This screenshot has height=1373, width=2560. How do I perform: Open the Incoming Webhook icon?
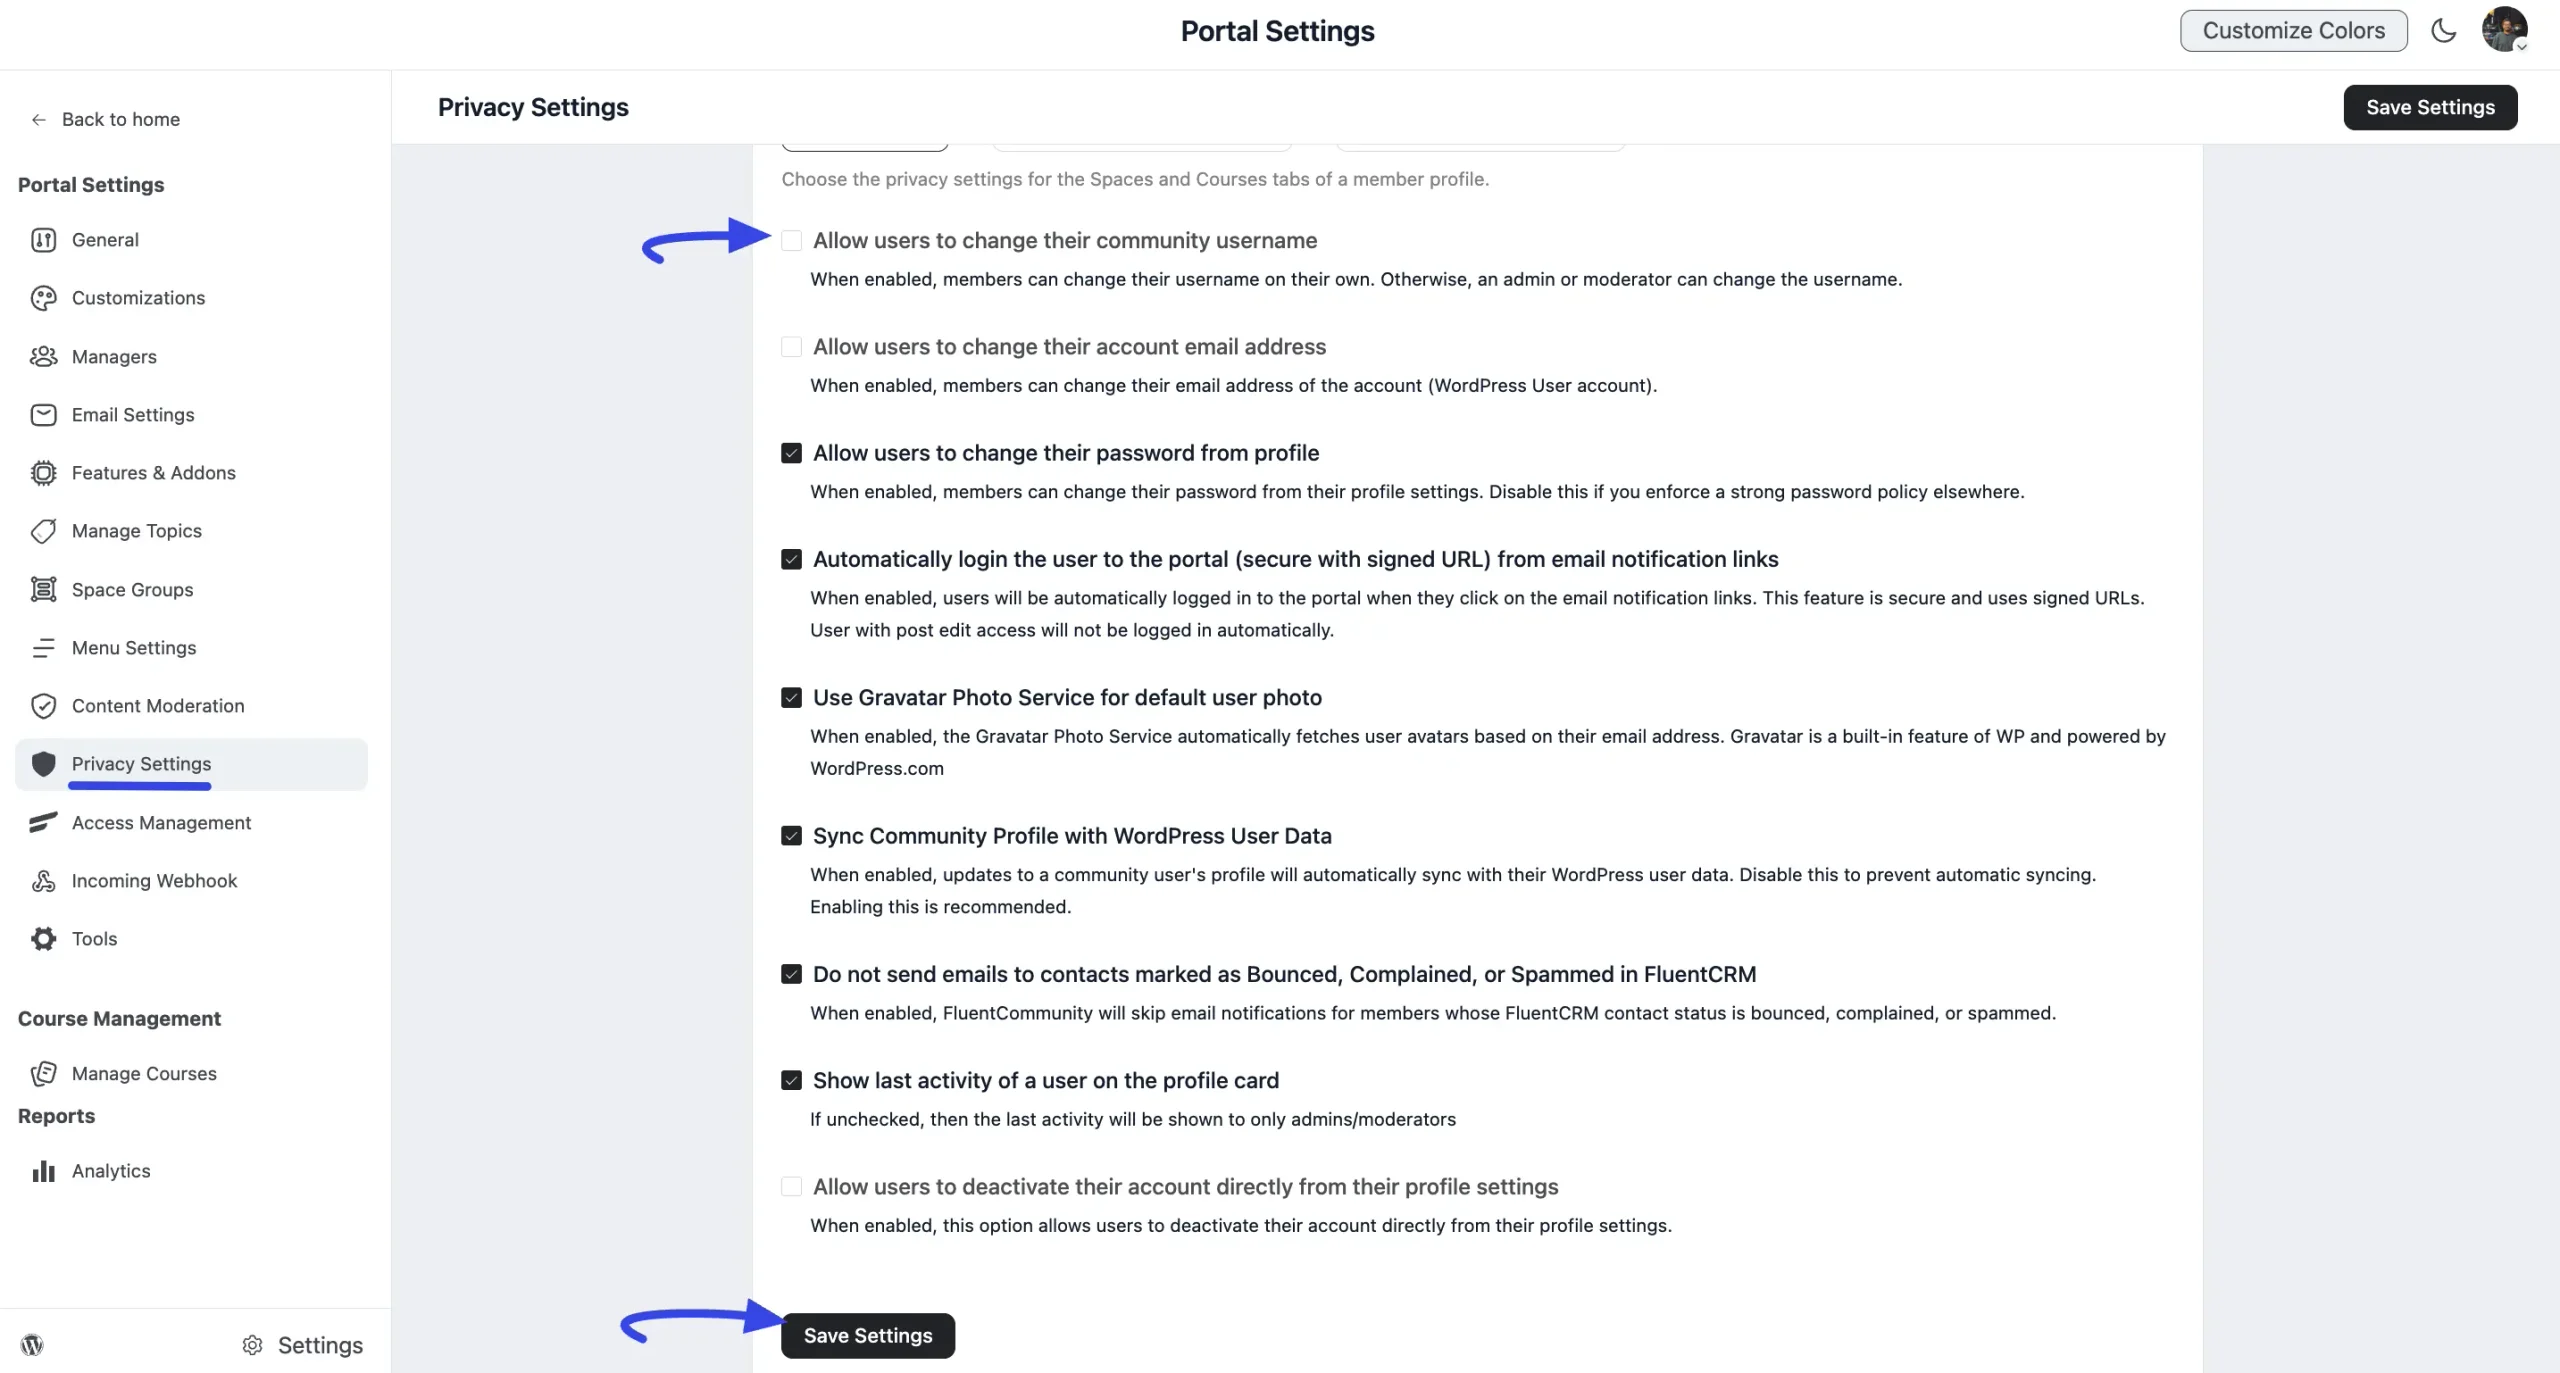(43, 881)
